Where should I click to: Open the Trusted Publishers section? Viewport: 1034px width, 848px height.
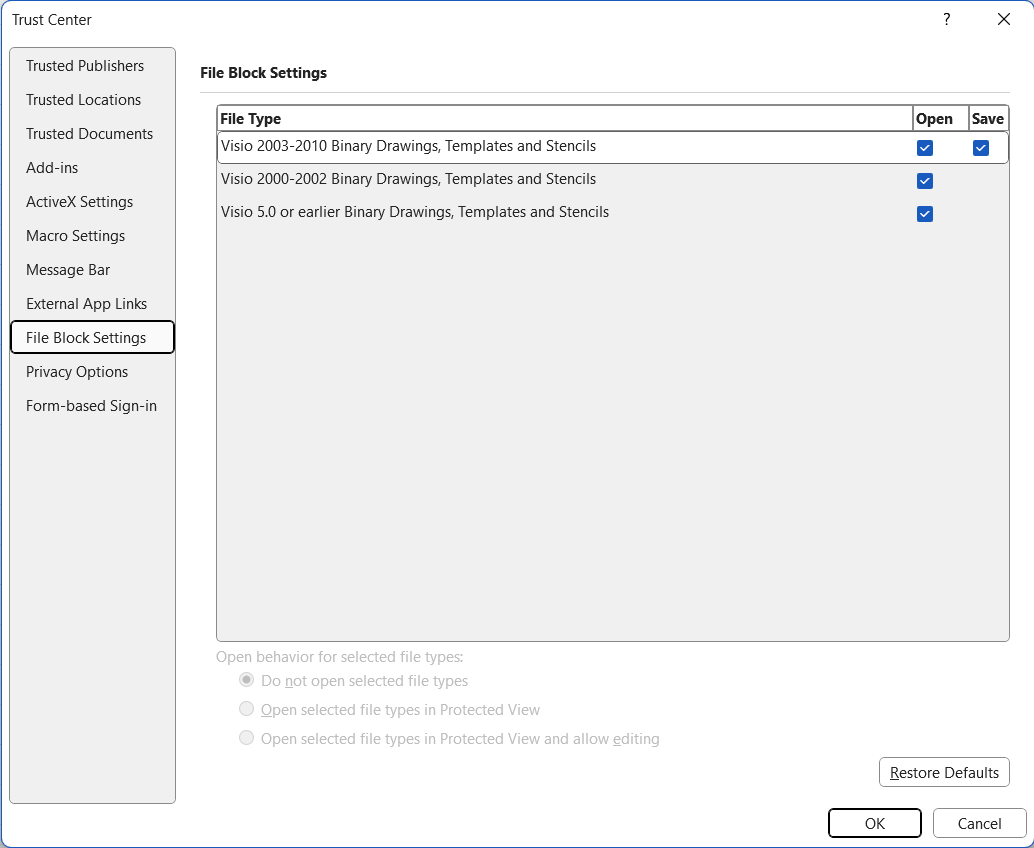pyautogui.click(x=92, y=66)
